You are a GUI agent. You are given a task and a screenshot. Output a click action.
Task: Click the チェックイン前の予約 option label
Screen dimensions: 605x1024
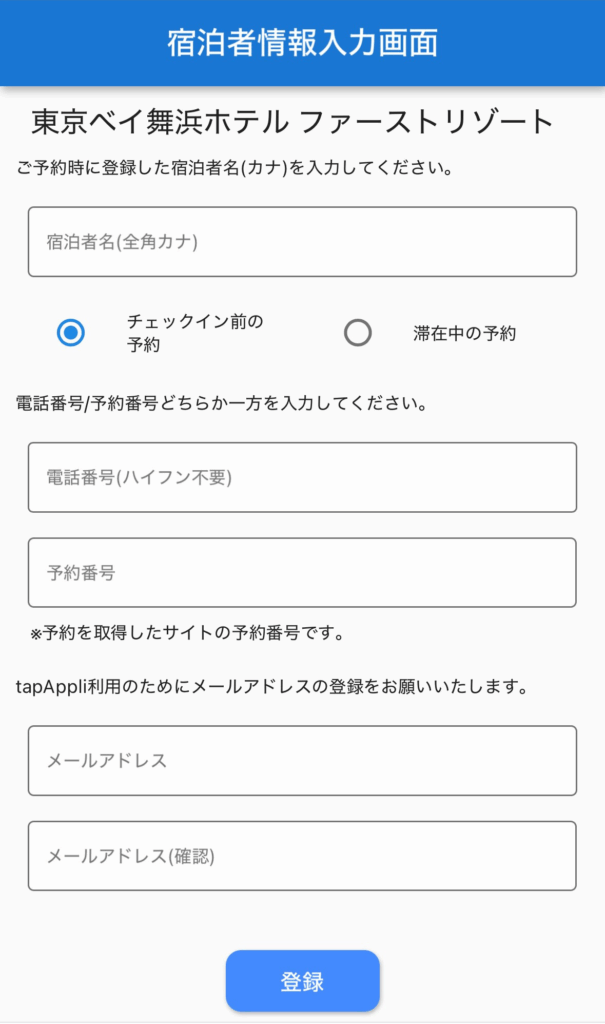(194, 333)
